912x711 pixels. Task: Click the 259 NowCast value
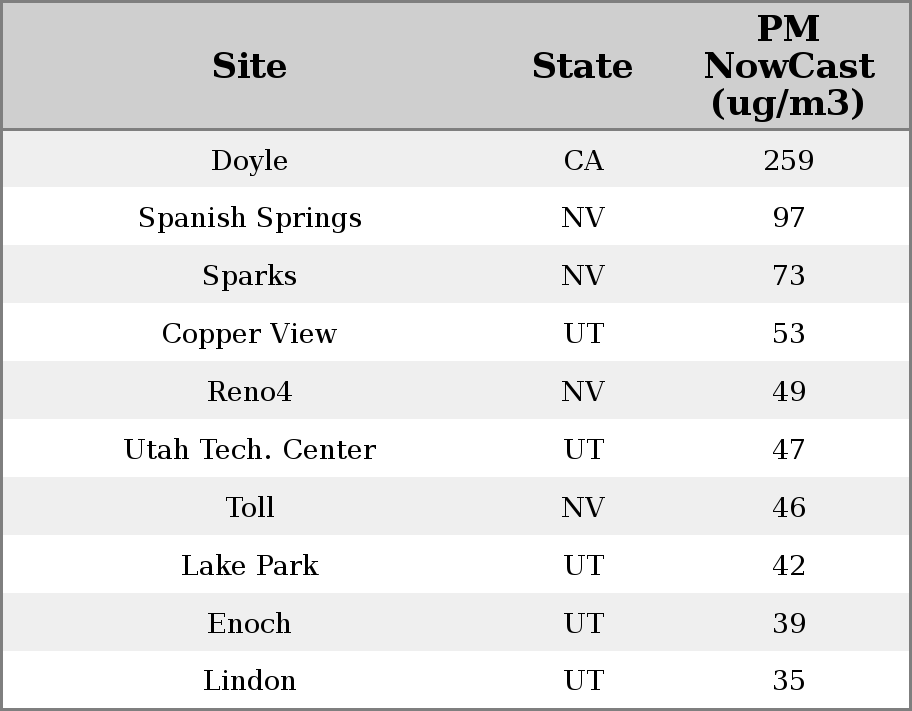[788, 161]
